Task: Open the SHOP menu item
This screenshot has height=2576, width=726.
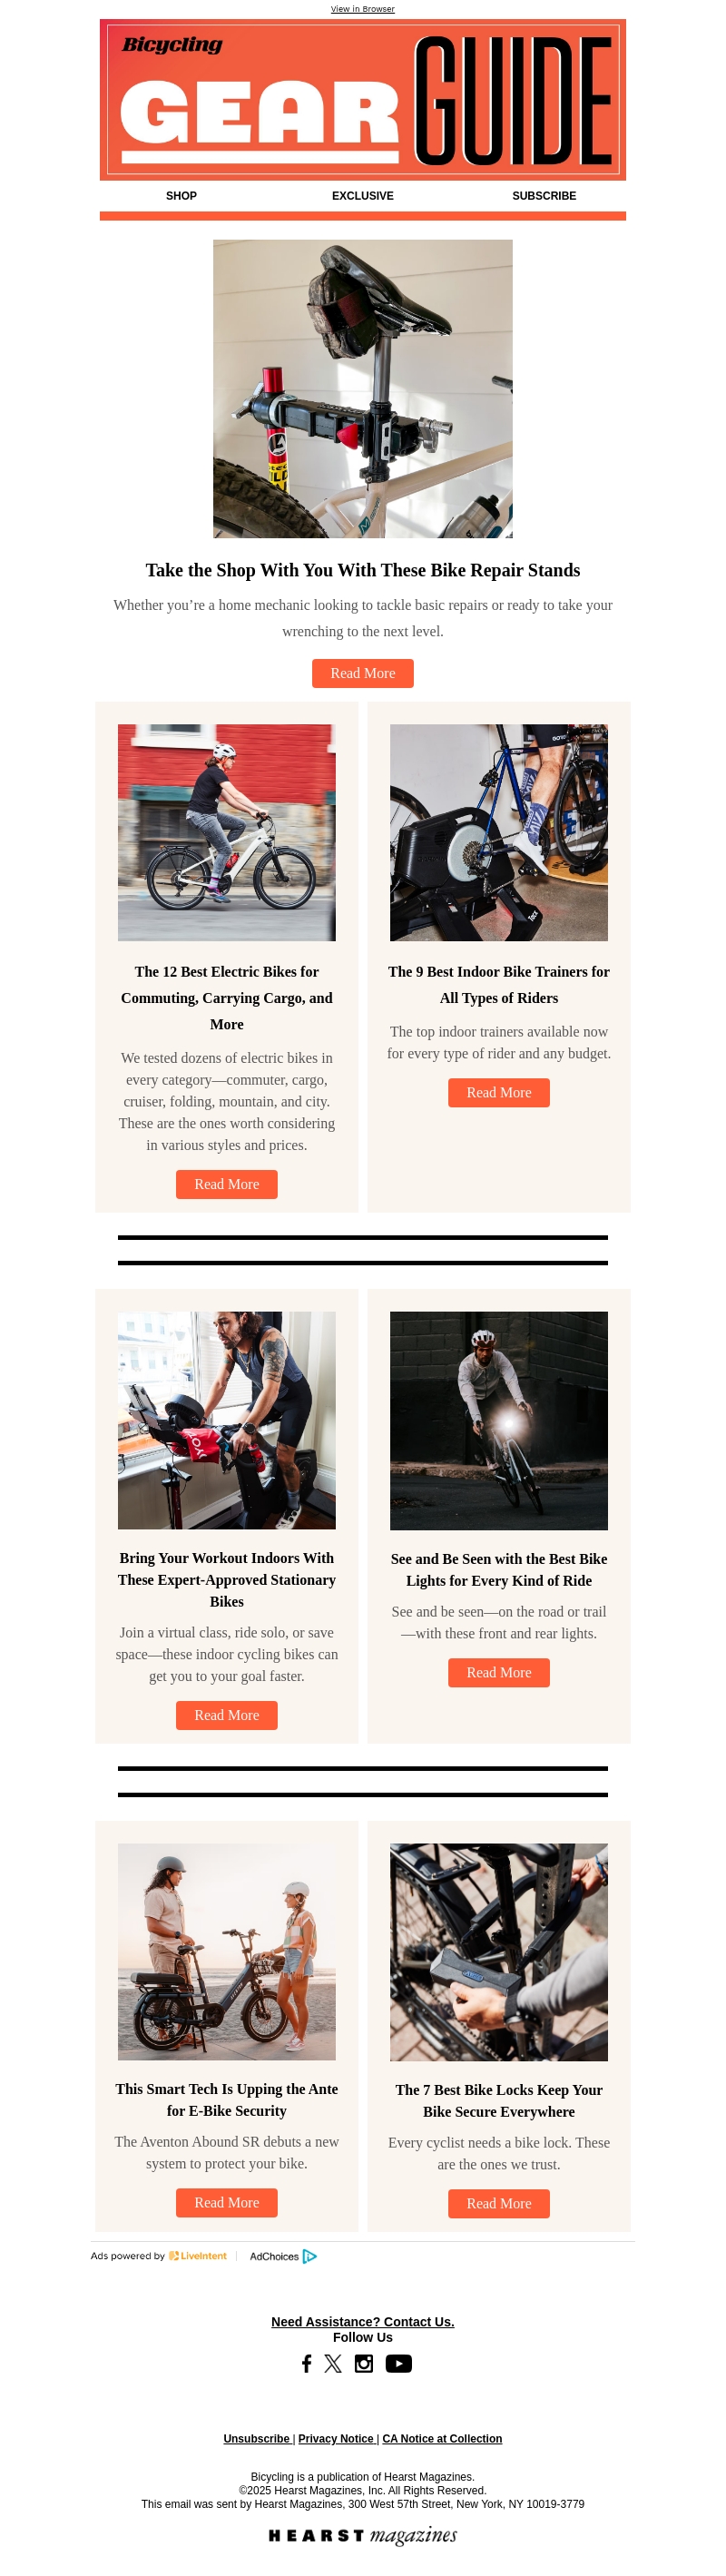Action: pyautogui.click(x=181, y=196)
